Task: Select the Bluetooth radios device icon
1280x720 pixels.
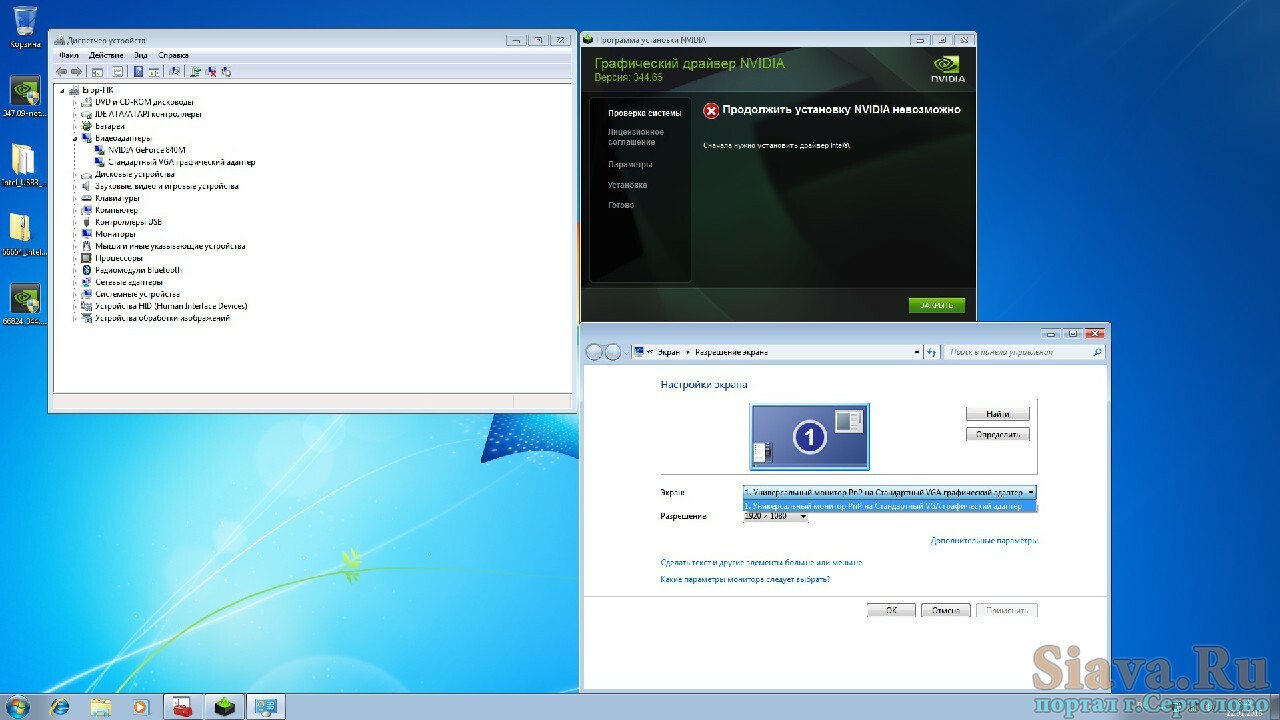Action: click(87, 270)
